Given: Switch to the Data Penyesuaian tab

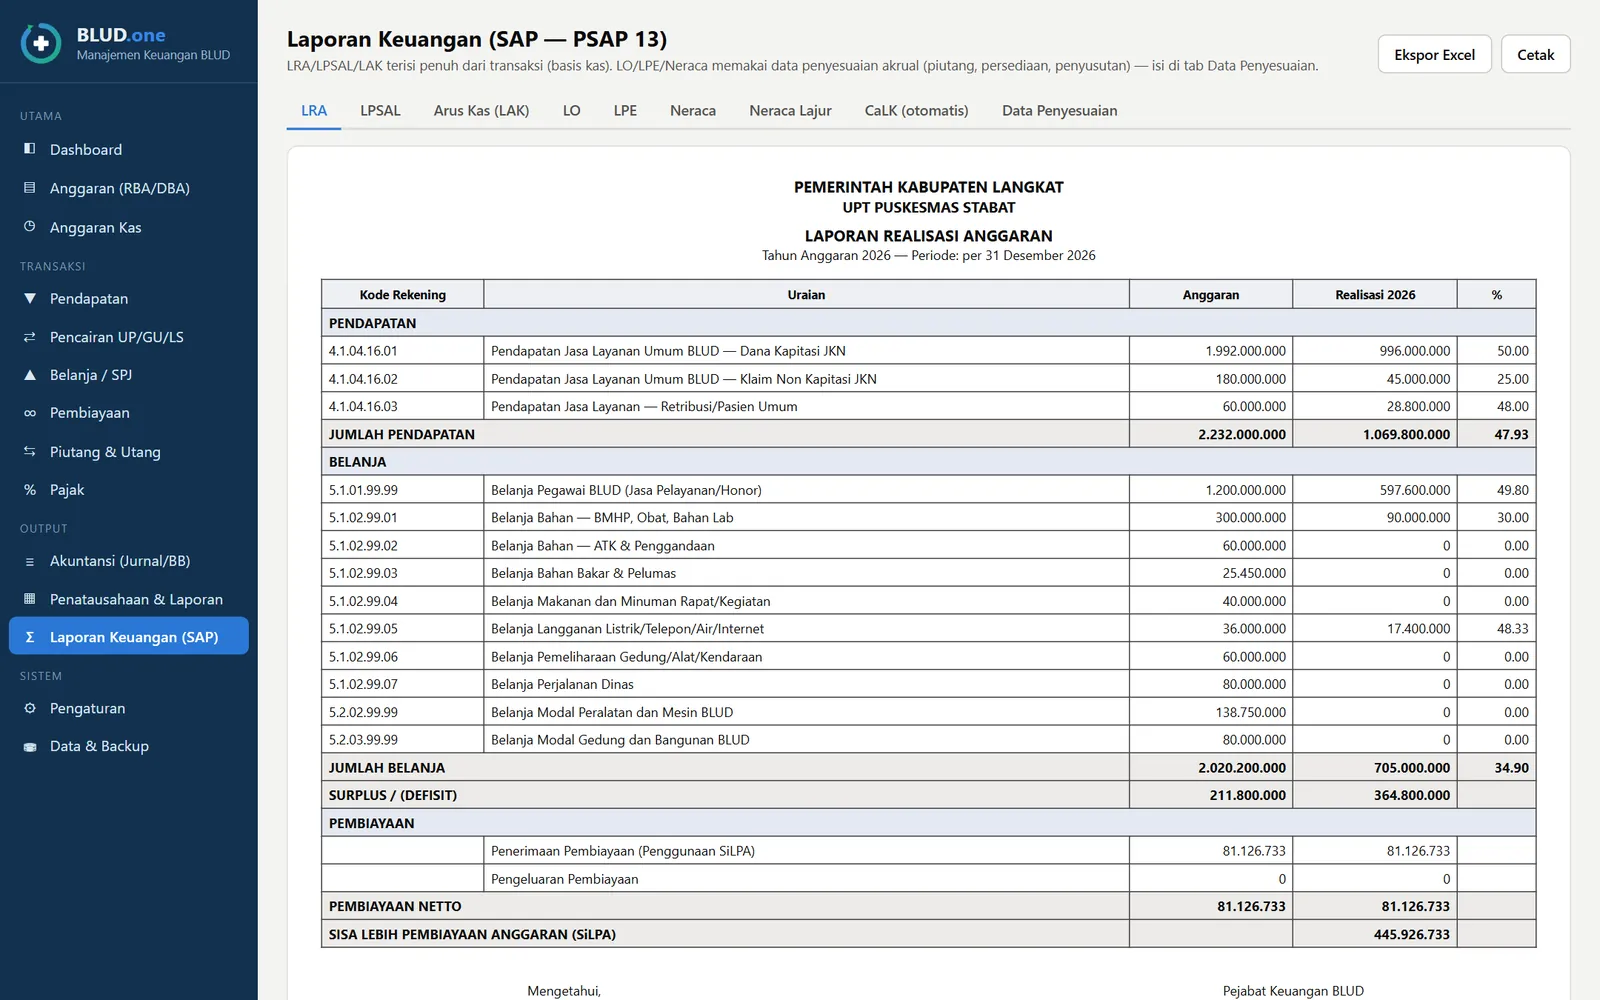Looking at the screenshot, I should (x=1060, y=110).
